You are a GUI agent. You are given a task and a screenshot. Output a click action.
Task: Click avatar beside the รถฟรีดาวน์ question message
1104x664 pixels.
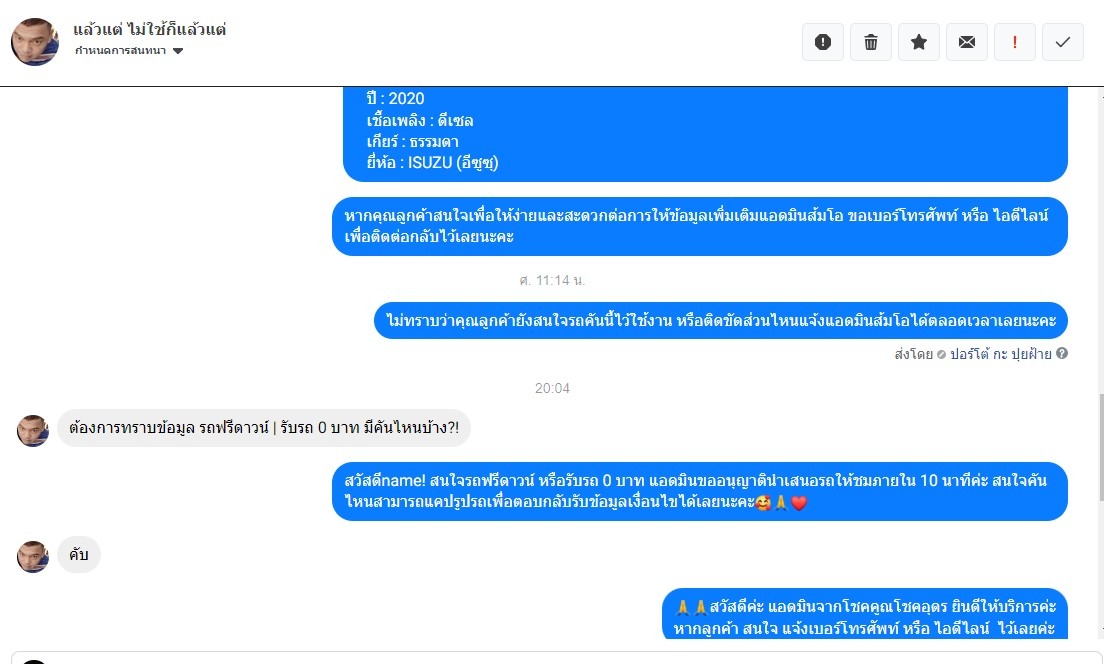point(32,430)
